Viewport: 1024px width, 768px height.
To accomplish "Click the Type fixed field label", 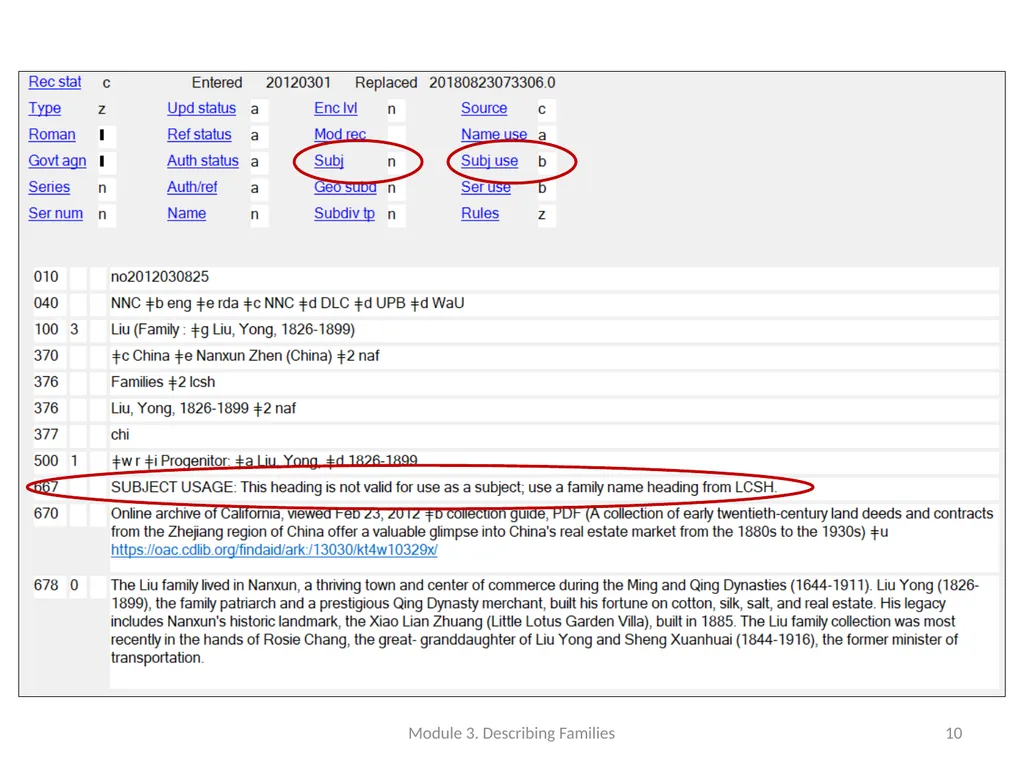I will [x=44, y=108].
